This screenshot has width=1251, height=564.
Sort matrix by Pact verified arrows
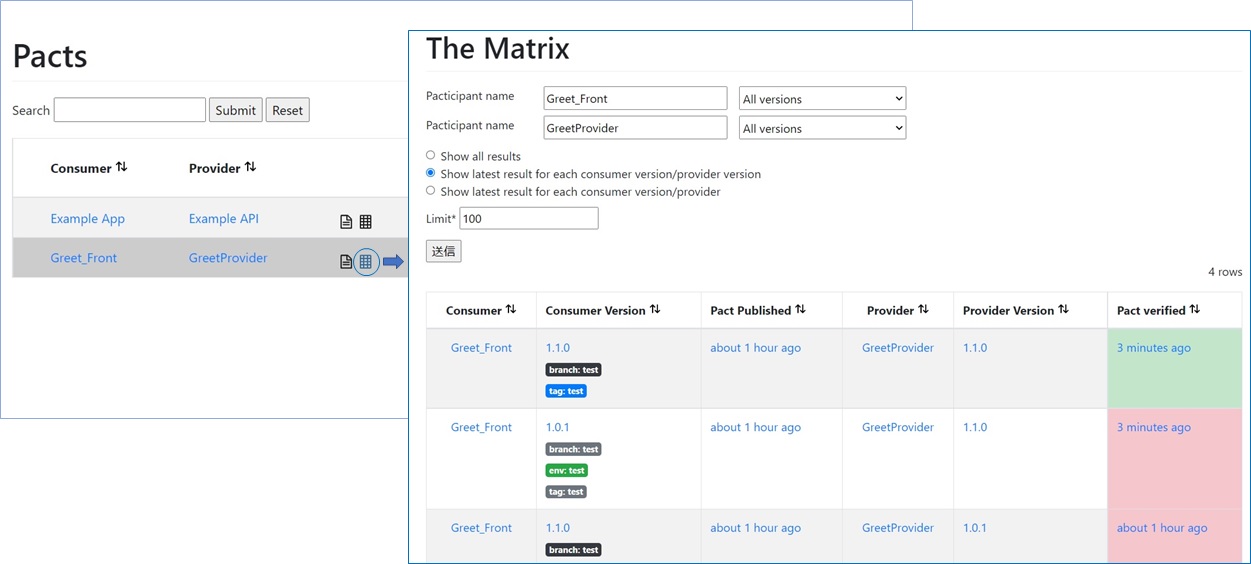1194,310
